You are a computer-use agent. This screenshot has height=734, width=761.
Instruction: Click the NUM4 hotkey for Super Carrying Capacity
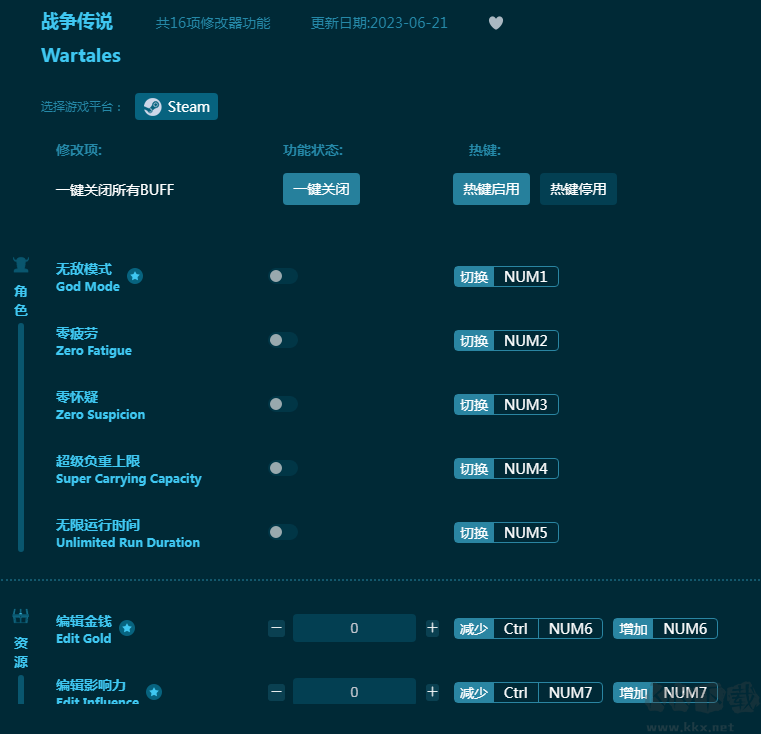pos(526,469)
